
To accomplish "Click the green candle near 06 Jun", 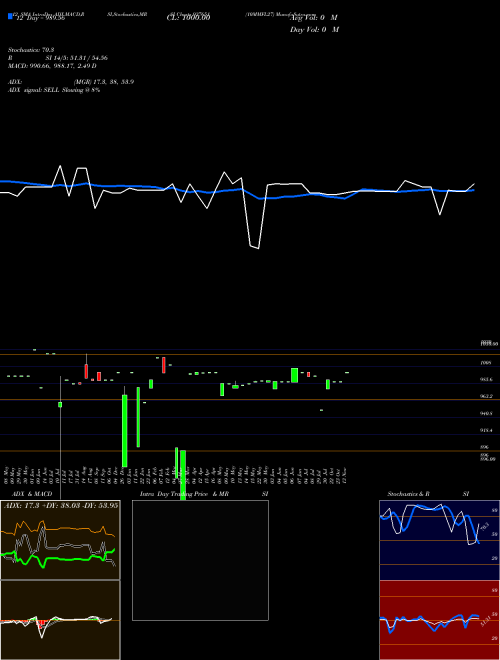I will click(295, 375).
